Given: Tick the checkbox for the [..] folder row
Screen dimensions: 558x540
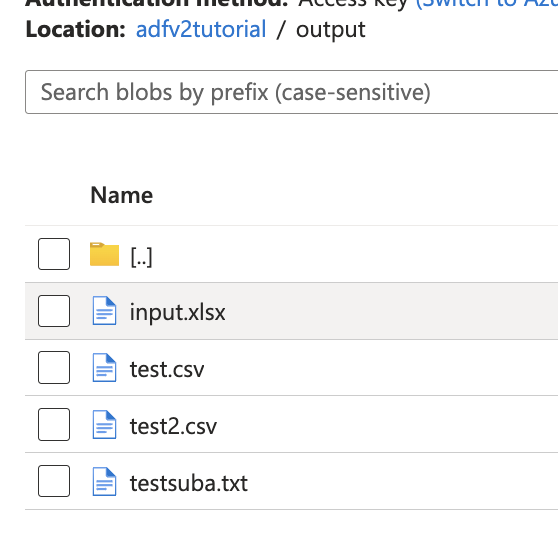Looking at the screenshot, I should pyautogui.click(x=54, y=254).
